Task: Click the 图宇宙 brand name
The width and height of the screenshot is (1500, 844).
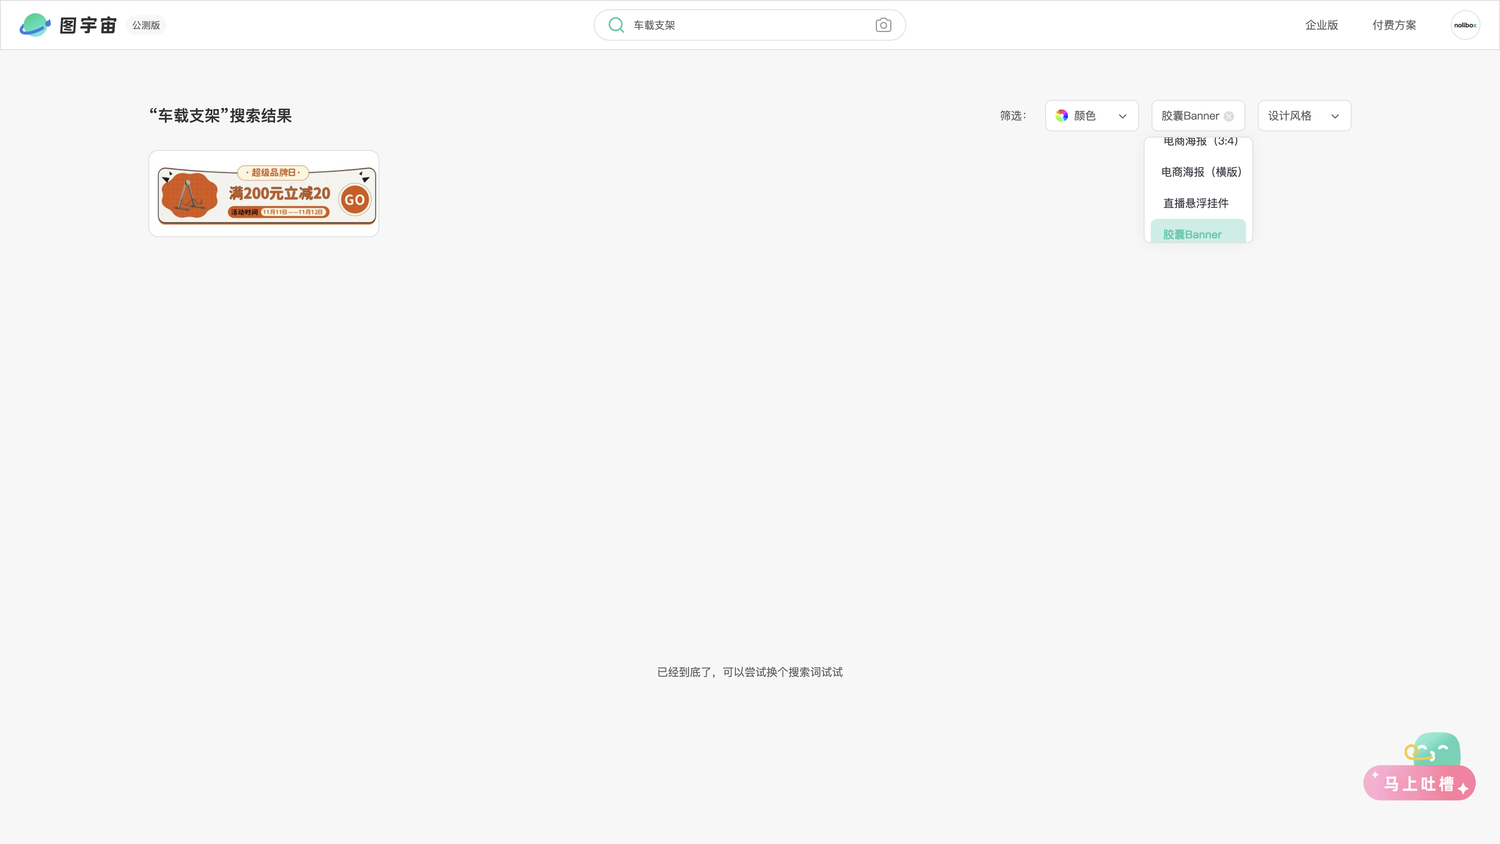Action: click(x=88, y=25)
